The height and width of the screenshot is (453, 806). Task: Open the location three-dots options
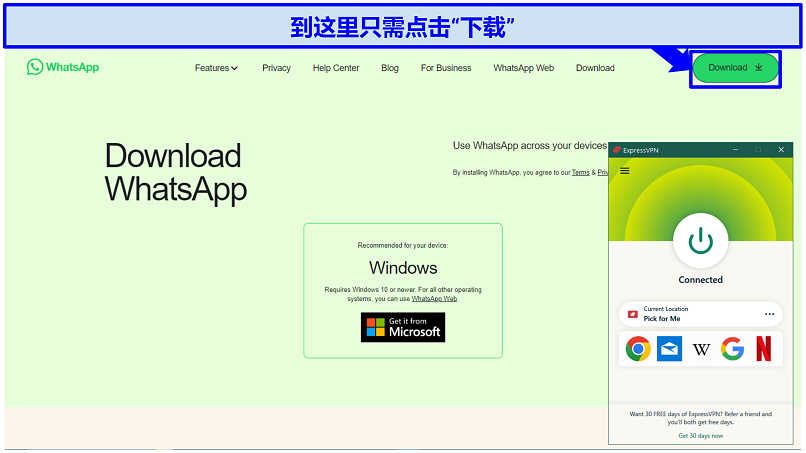(769, 314)
